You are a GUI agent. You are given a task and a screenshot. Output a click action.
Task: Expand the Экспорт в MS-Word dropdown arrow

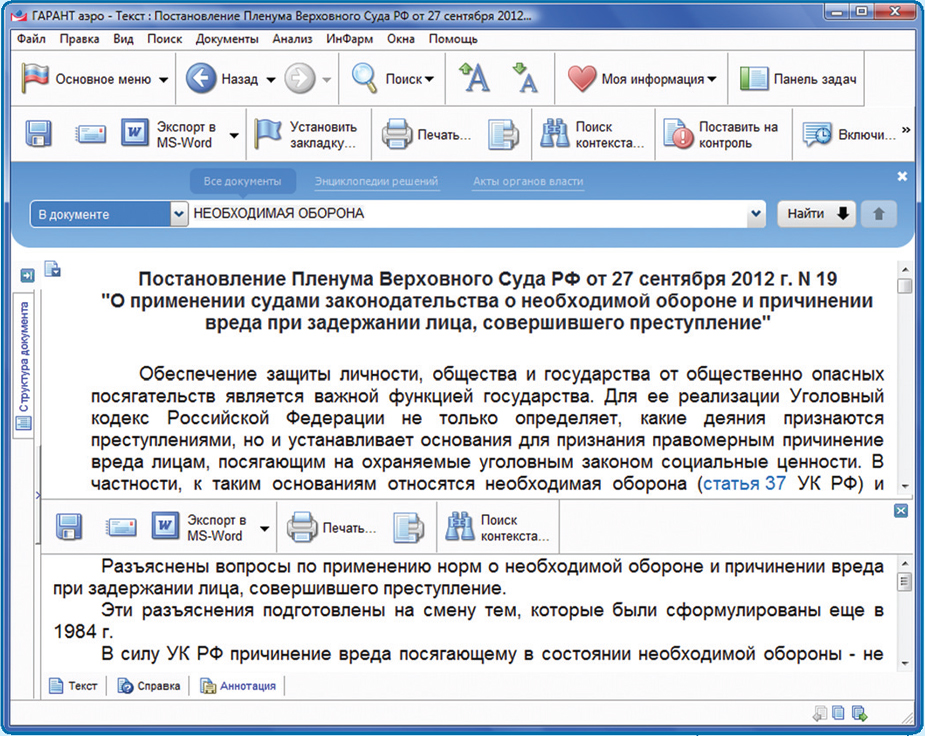click(x=234, y=135)
